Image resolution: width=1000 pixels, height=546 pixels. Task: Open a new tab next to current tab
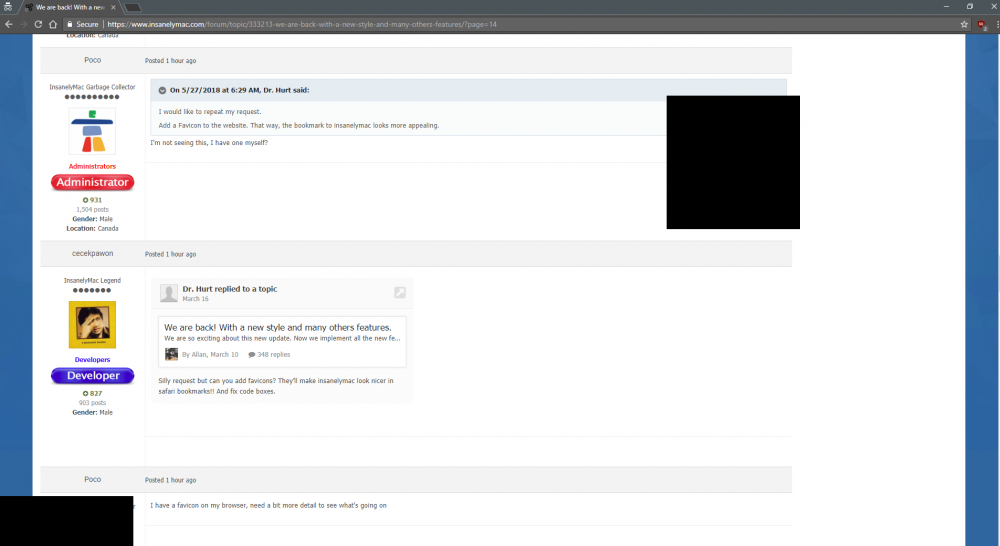(x=132, y=8)
